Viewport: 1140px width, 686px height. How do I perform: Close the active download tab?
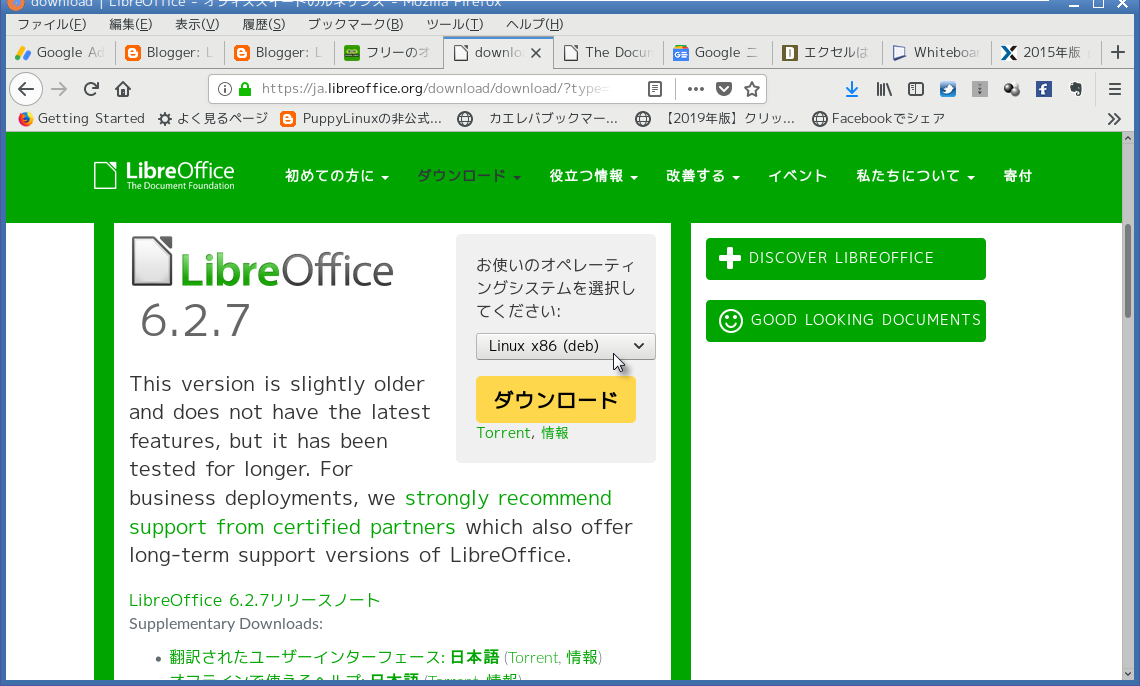[536, 52]
